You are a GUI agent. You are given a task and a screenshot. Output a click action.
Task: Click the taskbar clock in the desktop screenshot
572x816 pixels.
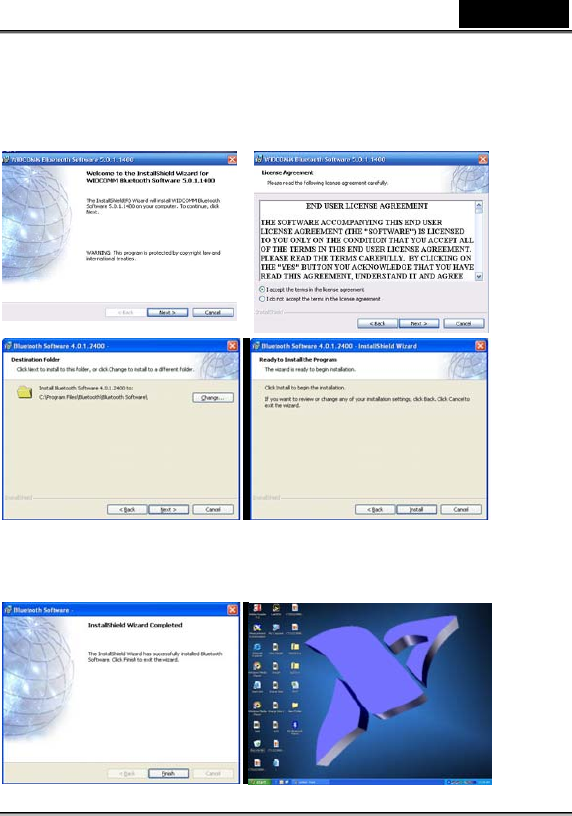484,782
